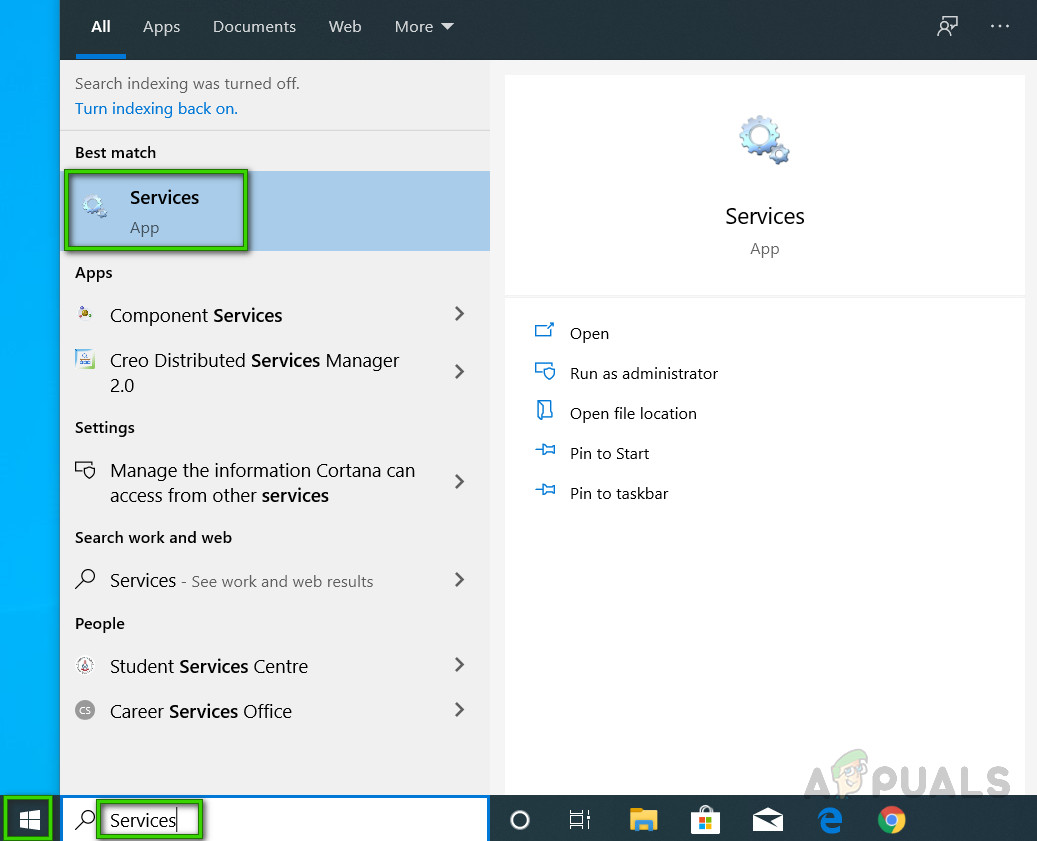Expand Career Services Office chevron
This screenshot has height=841, width=1037.
tap(460, 709)
